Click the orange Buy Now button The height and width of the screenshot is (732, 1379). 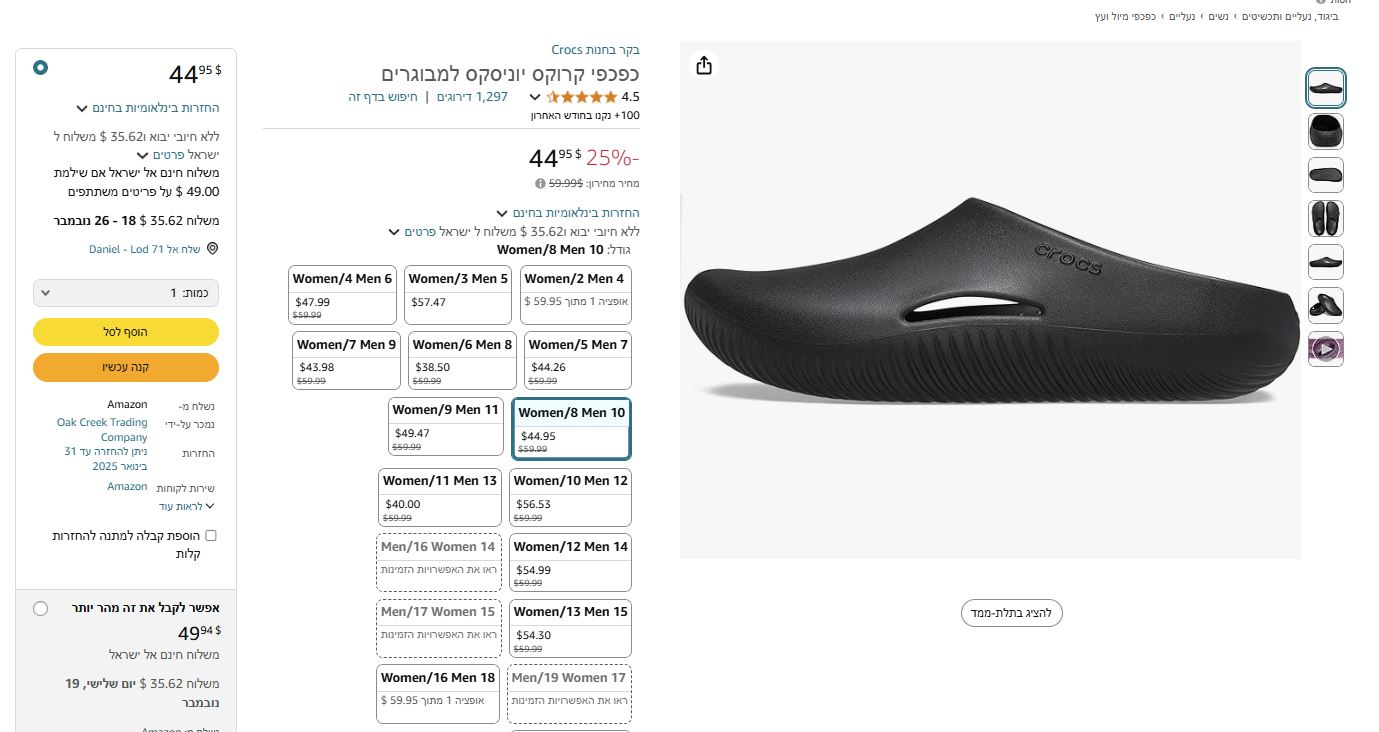(126, 367)
